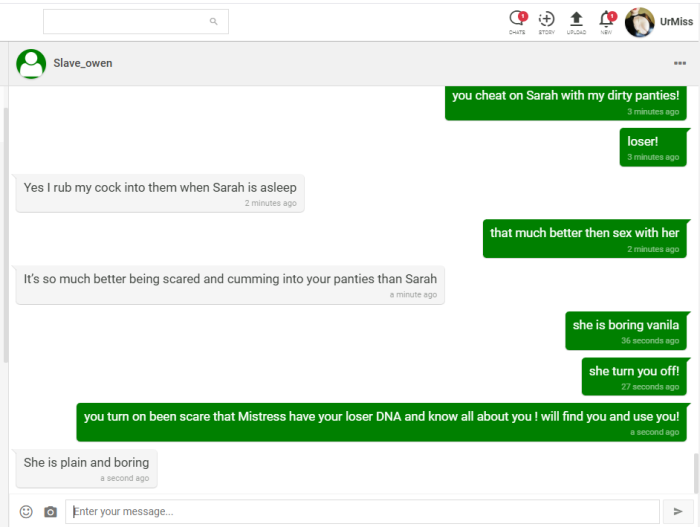The image size is (700, 527).
Task: Click into the top search box
Action: pos(125,21)
